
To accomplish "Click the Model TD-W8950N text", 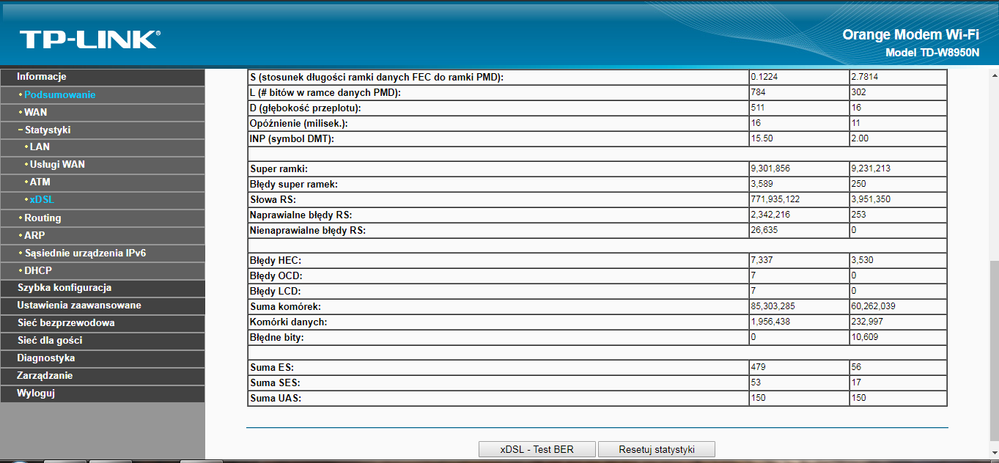I will pos(932,53).
